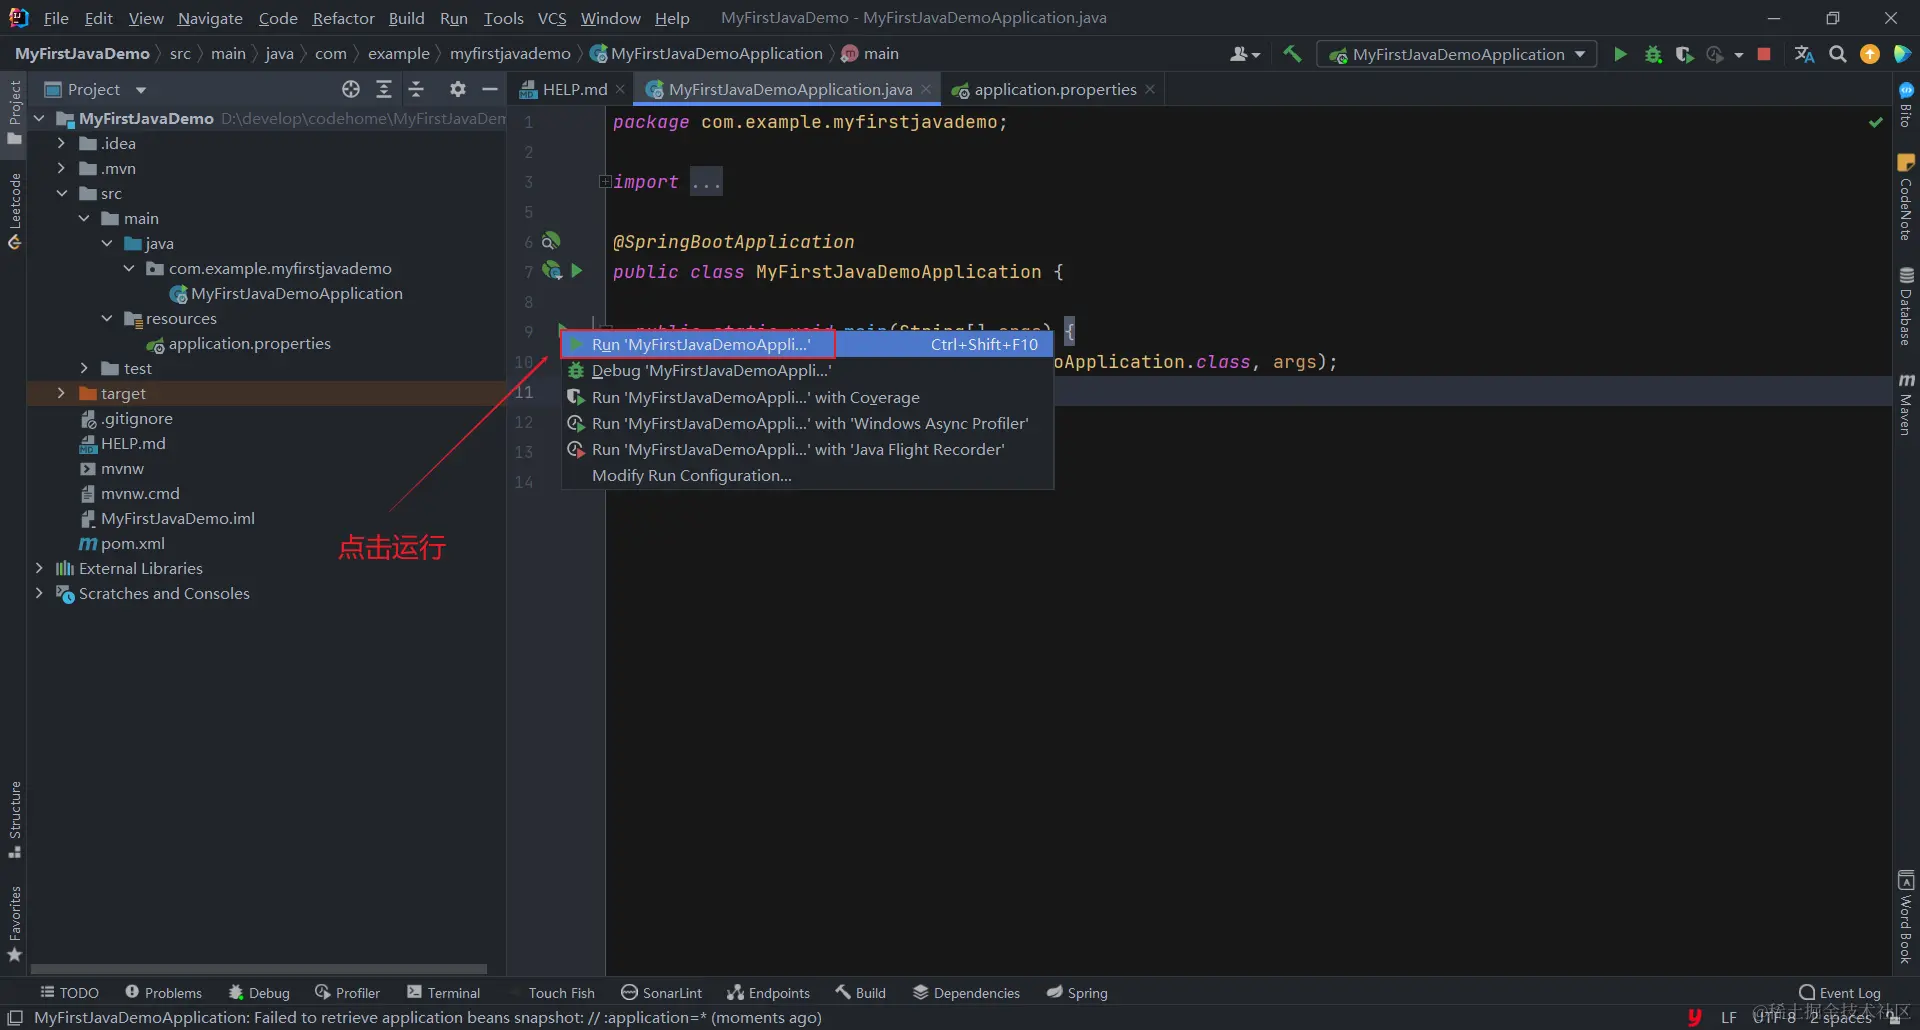This screenshot has height=1030, width=1920.
Task: Expand the .idea folder
Action: tap(61, 143)
